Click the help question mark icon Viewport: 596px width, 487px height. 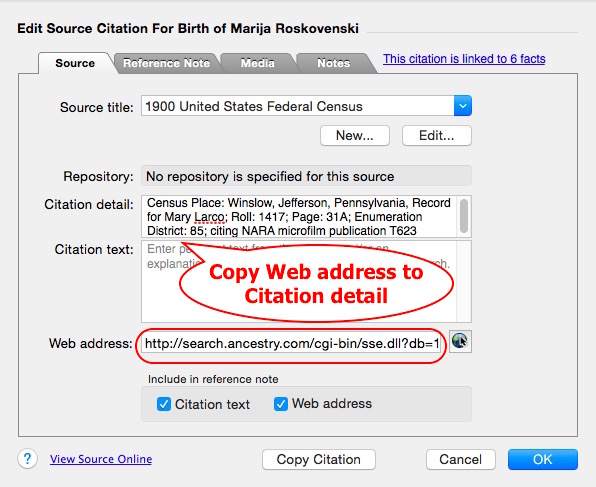point(27,458)
